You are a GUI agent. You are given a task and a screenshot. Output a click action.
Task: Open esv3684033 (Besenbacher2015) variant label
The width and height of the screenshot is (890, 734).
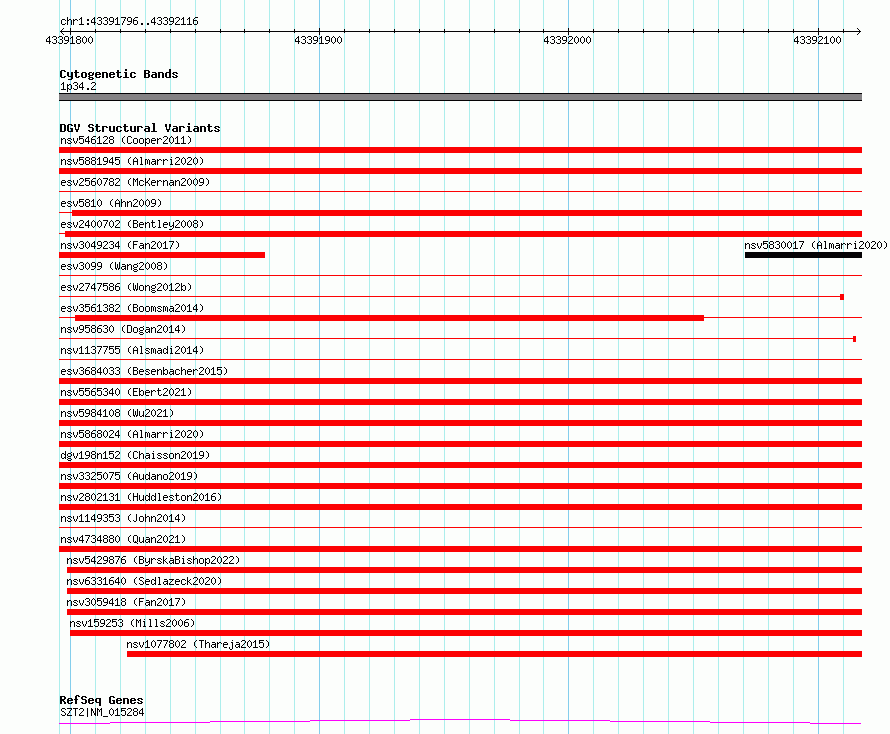(x=144, y=371)
